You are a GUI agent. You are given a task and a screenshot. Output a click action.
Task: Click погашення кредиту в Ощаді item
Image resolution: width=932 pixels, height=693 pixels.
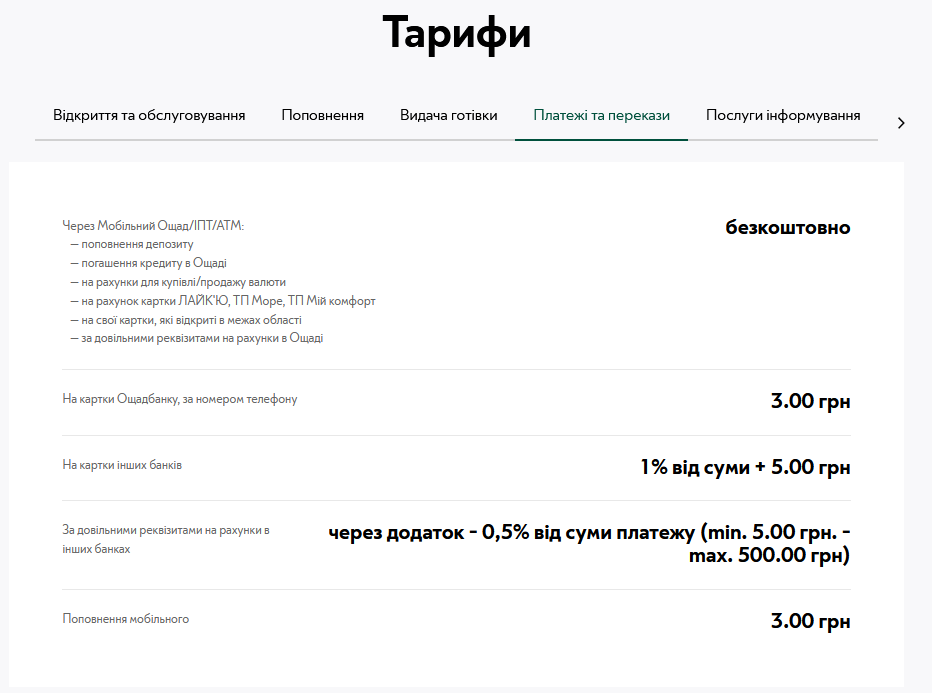click(141, 263)
